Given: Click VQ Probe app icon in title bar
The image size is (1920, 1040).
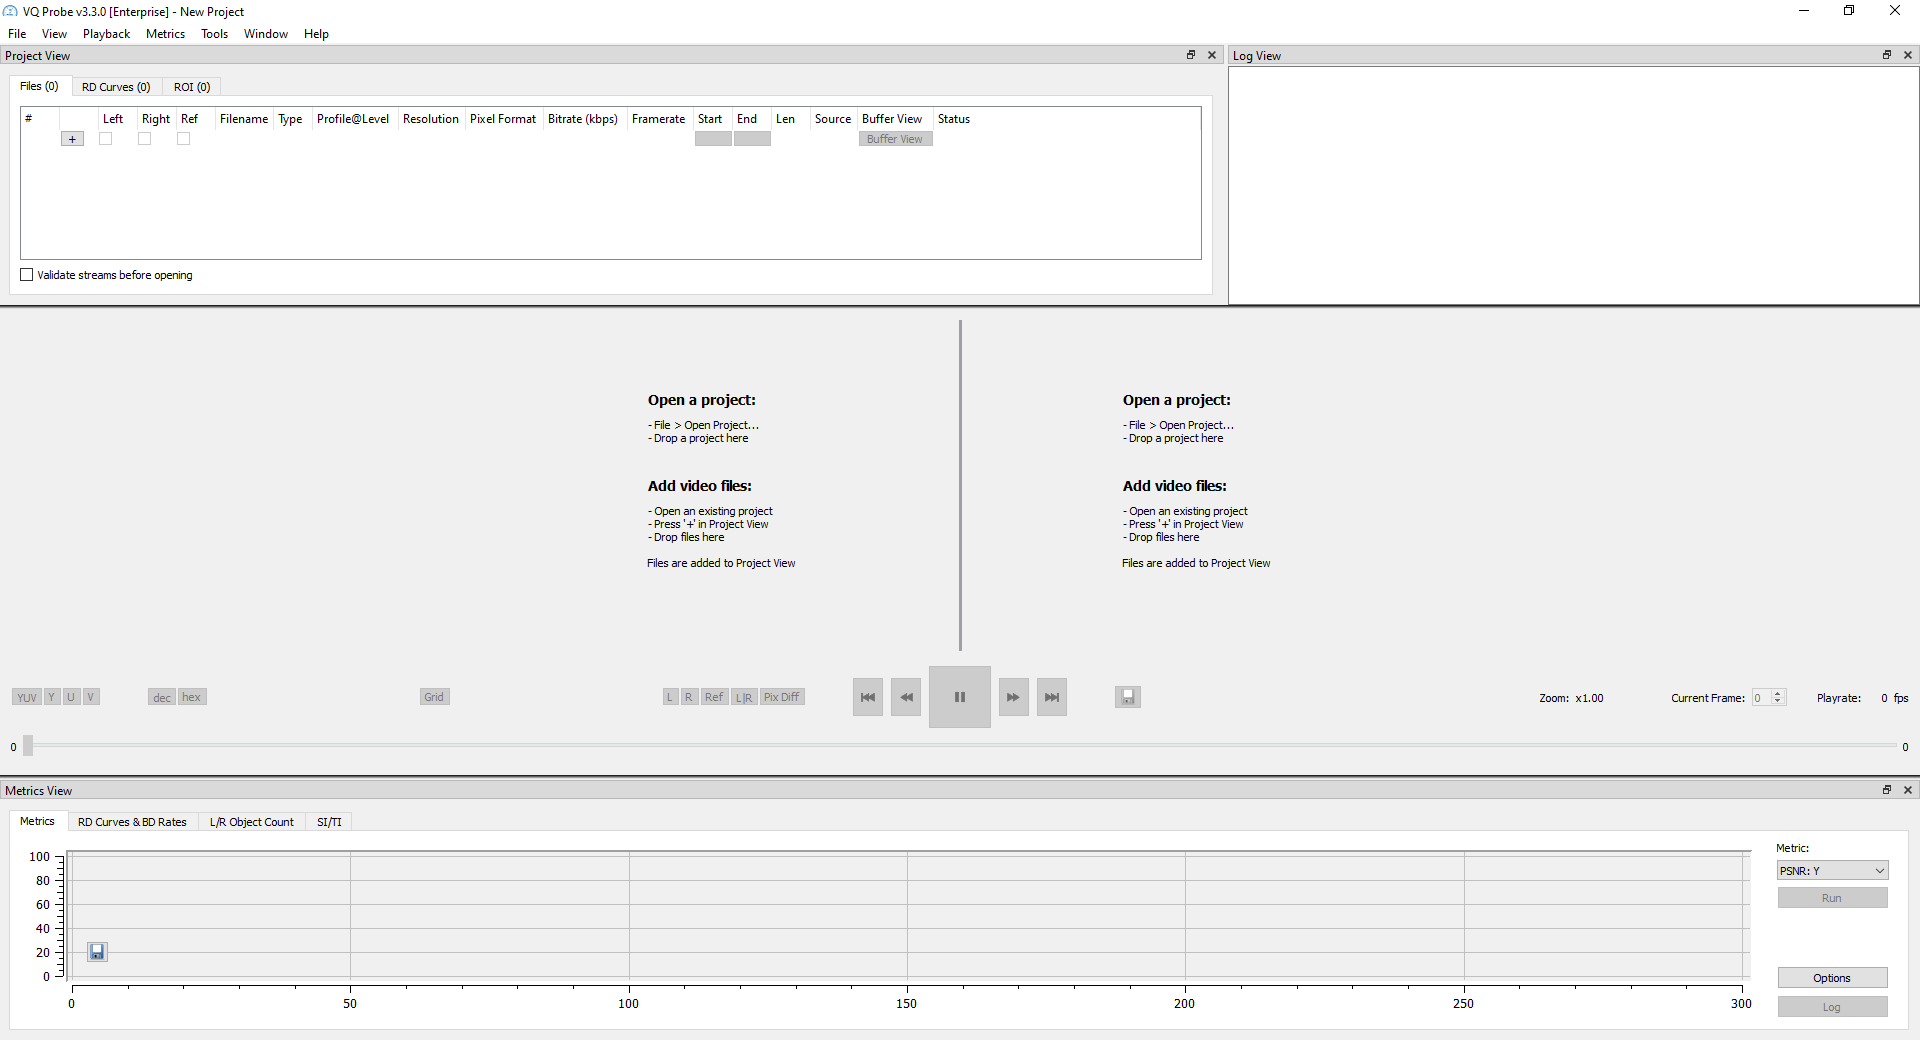Looking at the screenshot, I should point(10,11).
